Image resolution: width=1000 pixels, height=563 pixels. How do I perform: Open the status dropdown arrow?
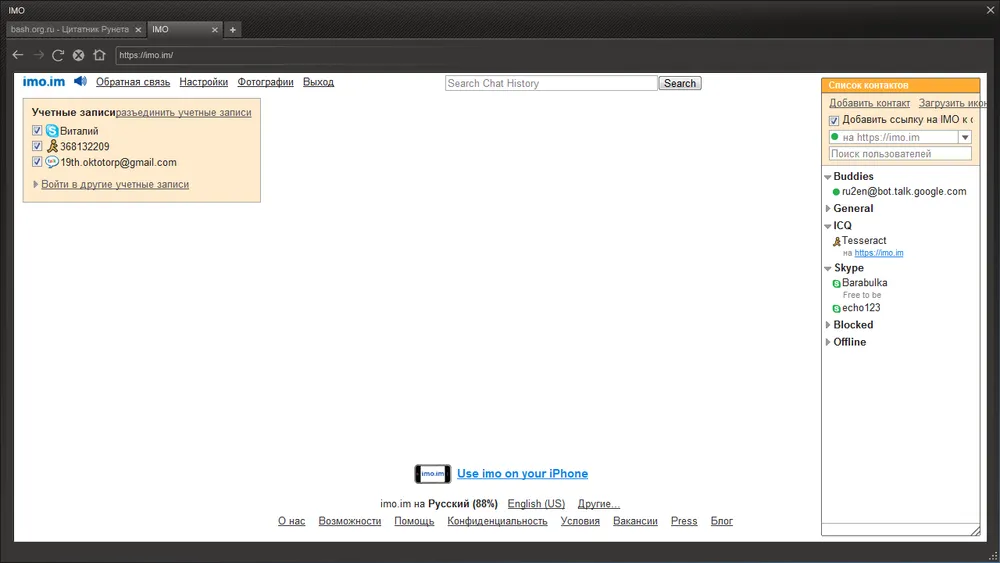tap(965, 137)
